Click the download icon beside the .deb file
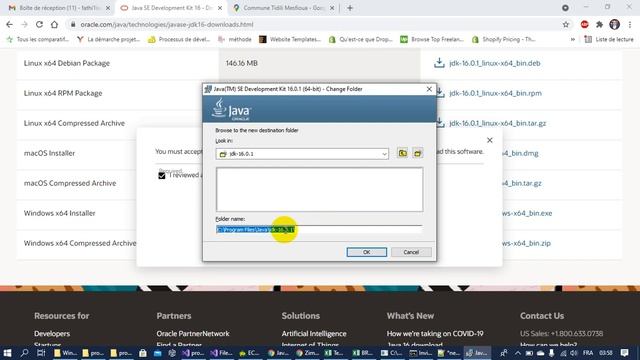 pyautogui.click(x=439, y=63)
